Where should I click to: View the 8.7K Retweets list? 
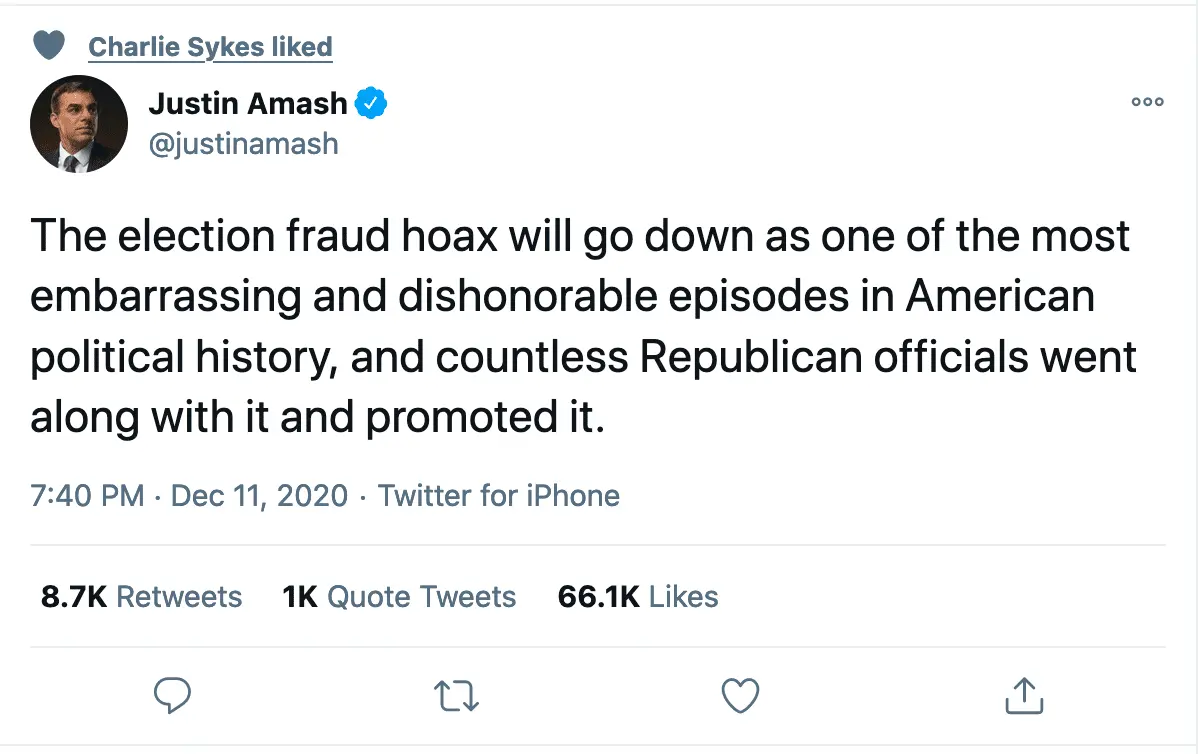click(141, 597)
